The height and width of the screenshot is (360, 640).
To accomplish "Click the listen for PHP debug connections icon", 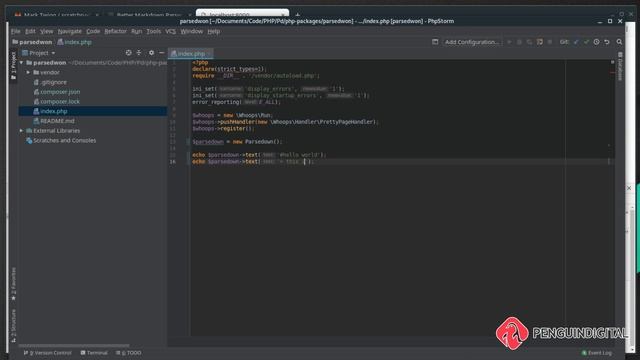I will (540, 42).
